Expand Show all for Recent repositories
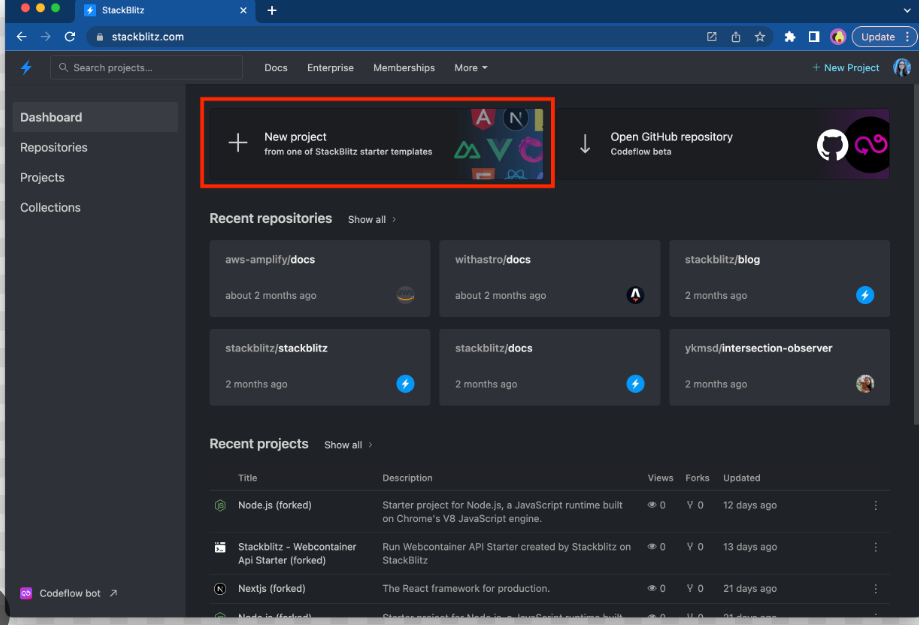This screenshot has height=625, width=919. click(x=372, y=219)
